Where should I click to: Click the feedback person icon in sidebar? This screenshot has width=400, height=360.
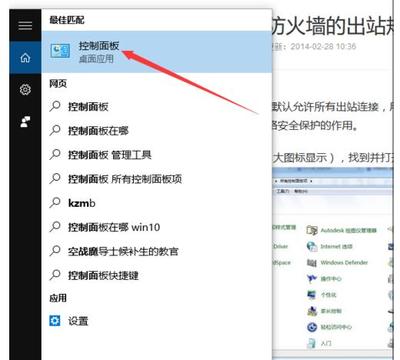(25, 122)
